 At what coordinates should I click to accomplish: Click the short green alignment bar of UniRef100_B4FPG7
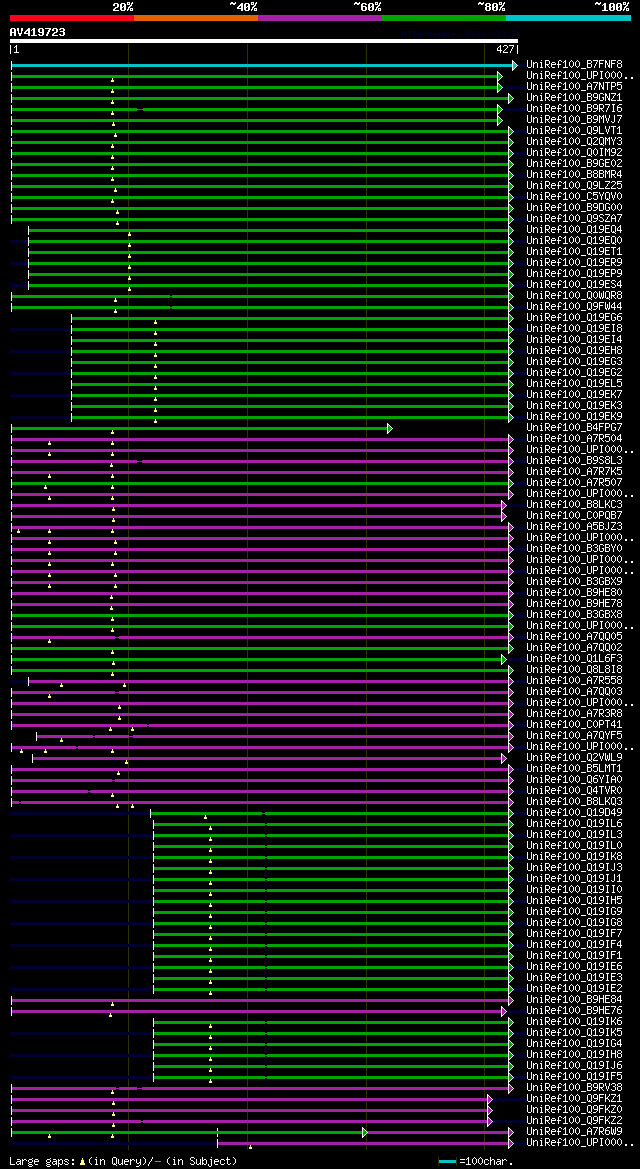coord(201,428)
